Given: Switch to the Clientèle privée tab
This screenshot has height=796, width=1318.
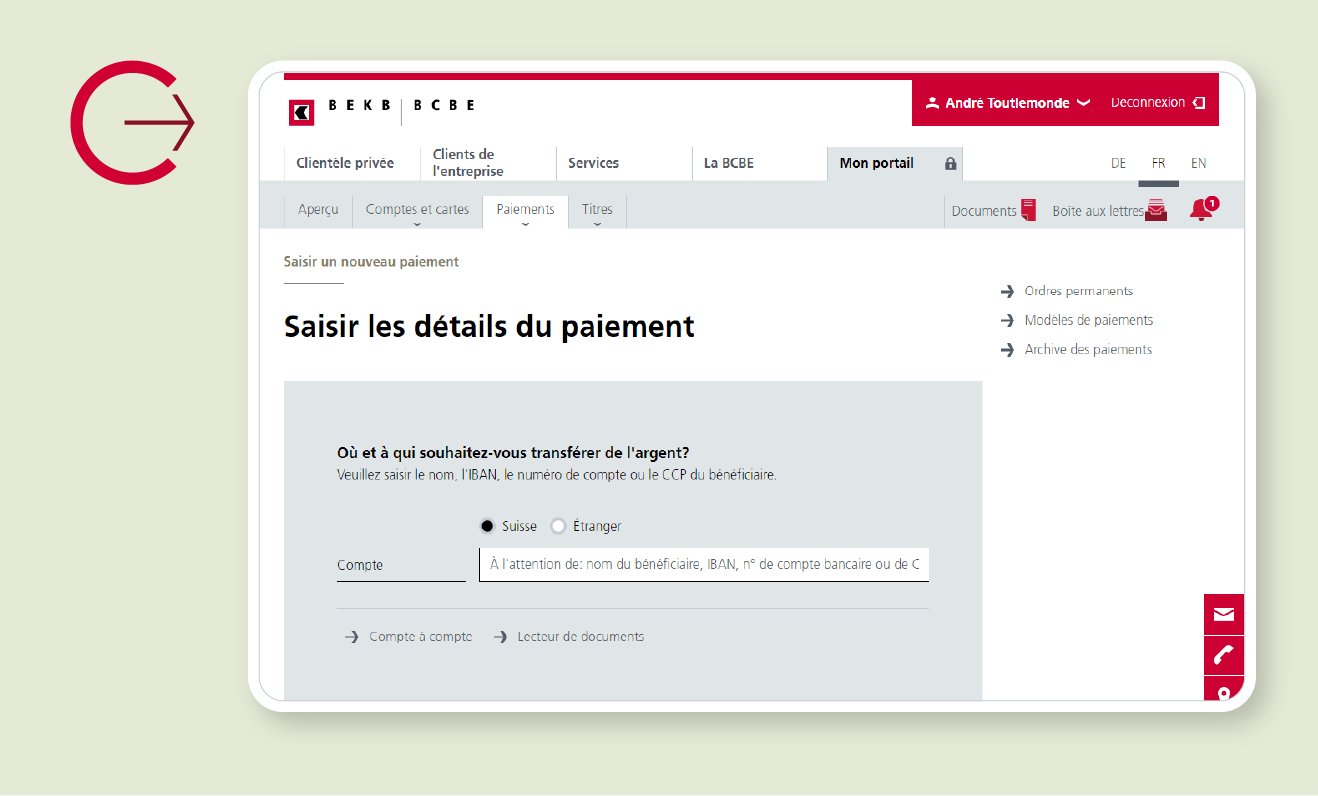Looking at the screenshot, I should pos(345,163).
